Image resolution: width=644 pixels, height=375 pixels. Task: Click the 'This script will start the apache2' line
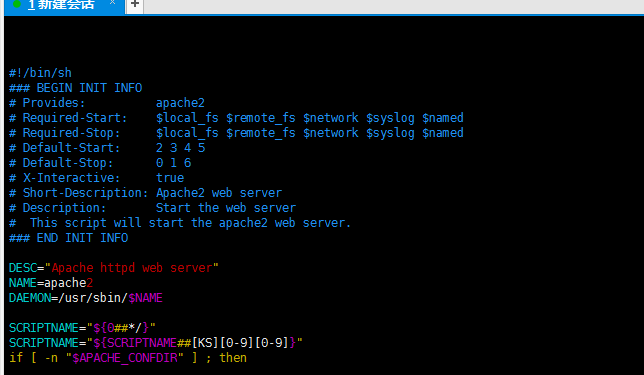(180, 223)
